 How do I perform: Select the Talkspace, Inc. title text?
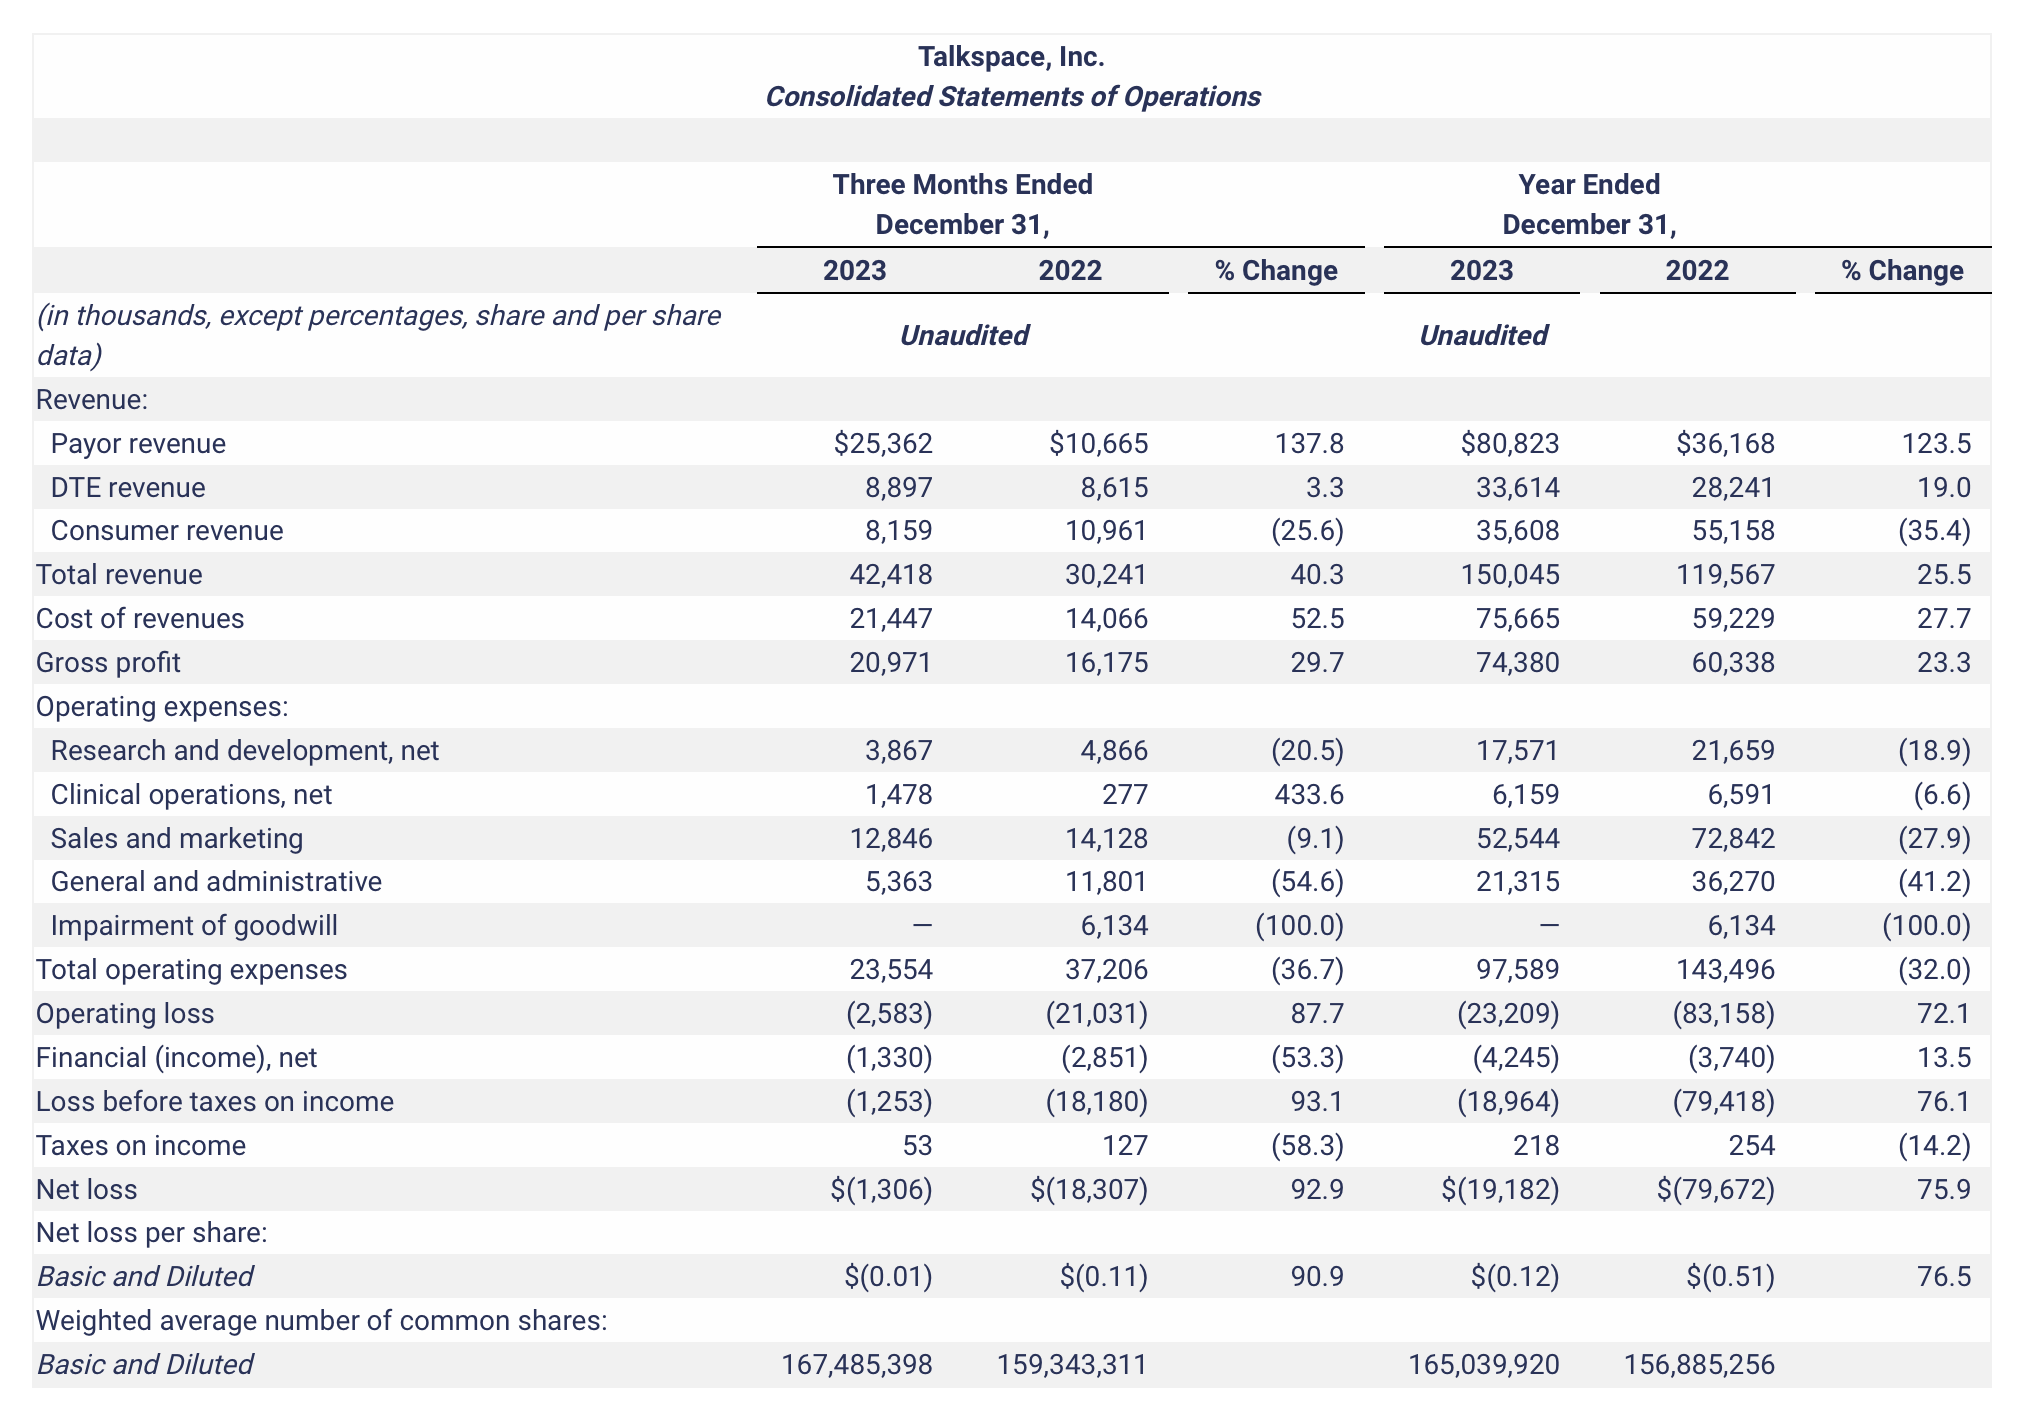point(1011,57)
